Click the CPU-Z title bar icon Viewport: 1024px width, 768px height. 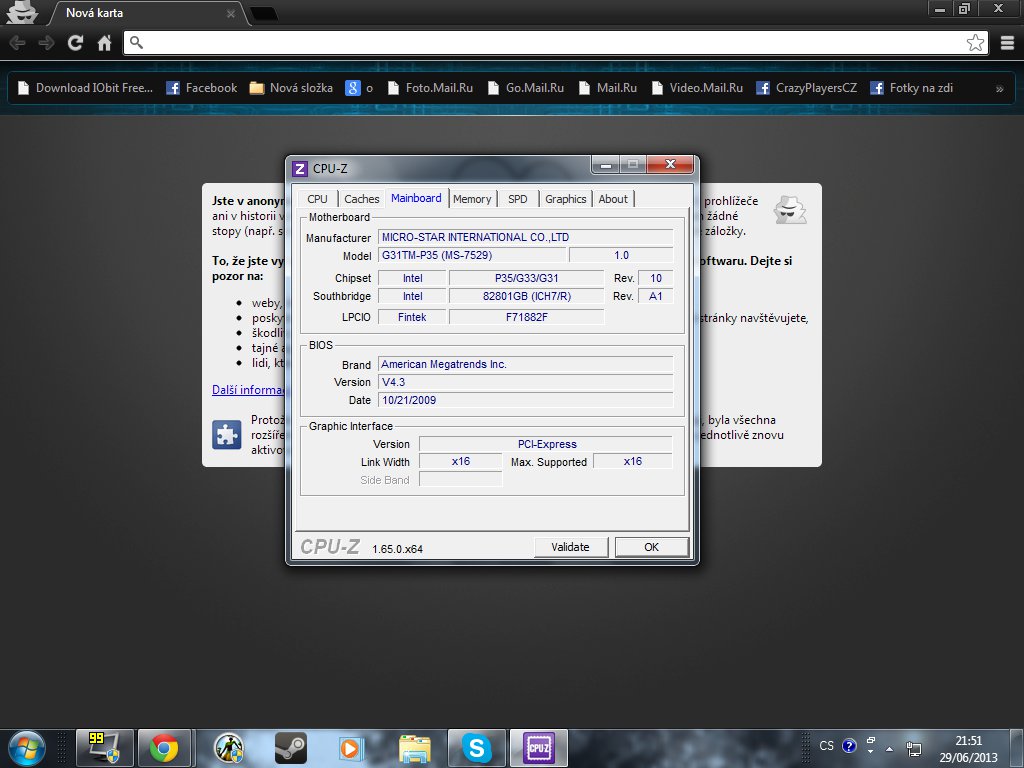click(x=300, y=169)
